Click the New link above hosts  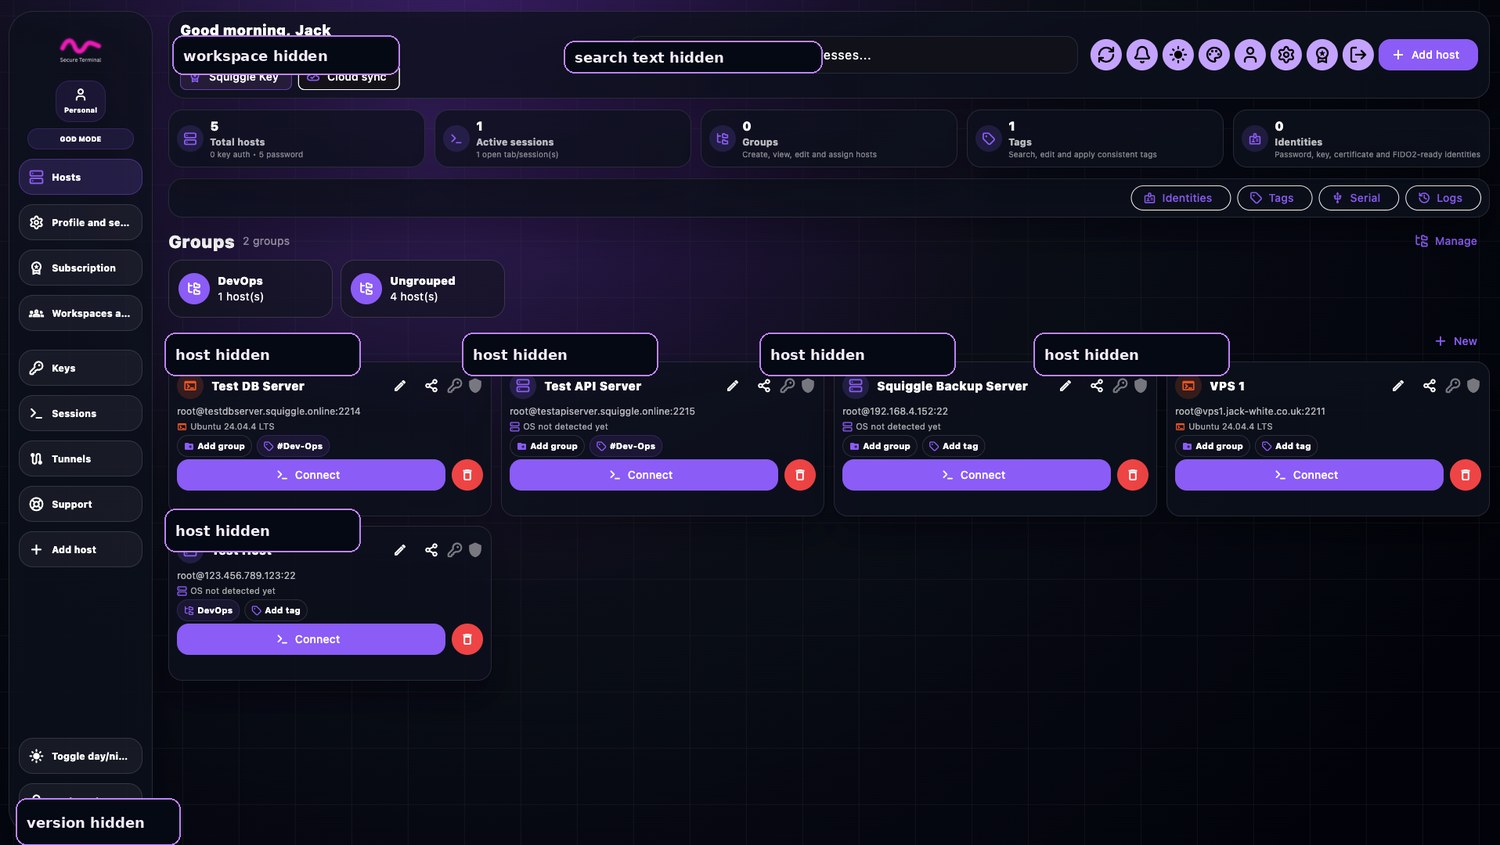click(x=1456, y=341)
